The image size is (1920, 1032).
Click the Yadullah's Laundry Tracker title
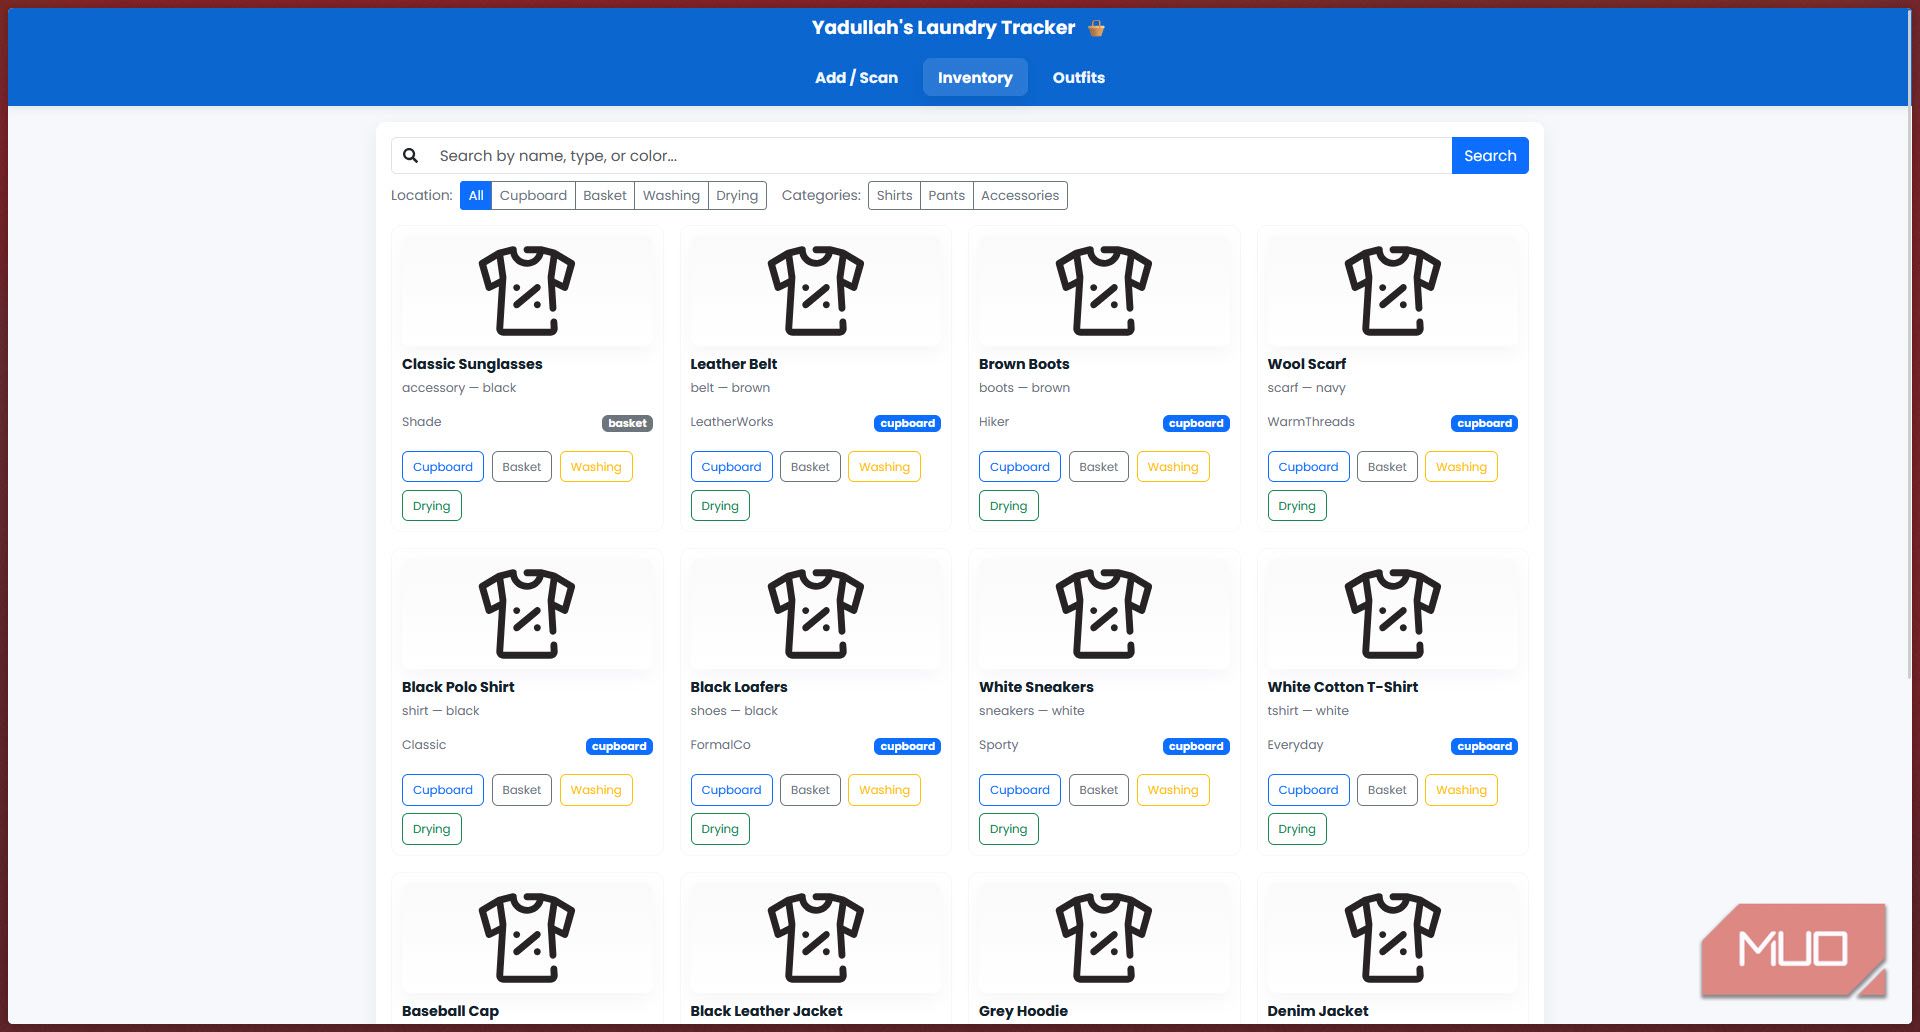[x=943, y=28]
